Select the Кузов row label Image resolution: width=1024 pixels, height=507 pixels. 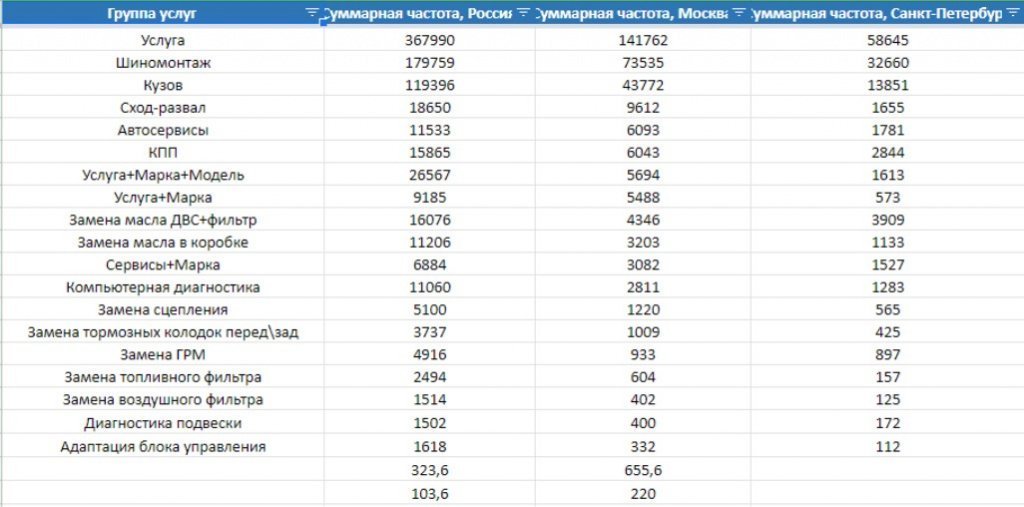162,85
